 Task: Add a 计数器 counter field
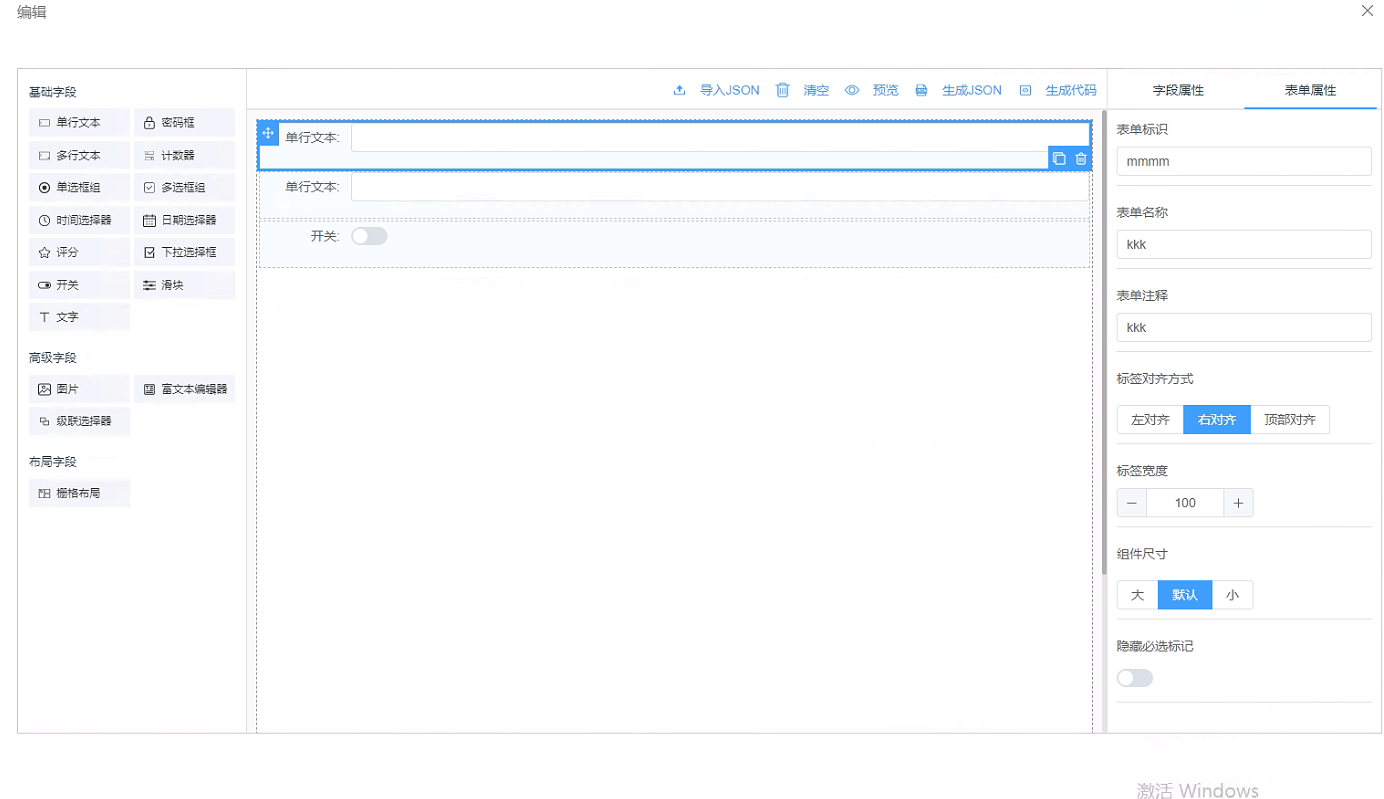tap(184, 156)
